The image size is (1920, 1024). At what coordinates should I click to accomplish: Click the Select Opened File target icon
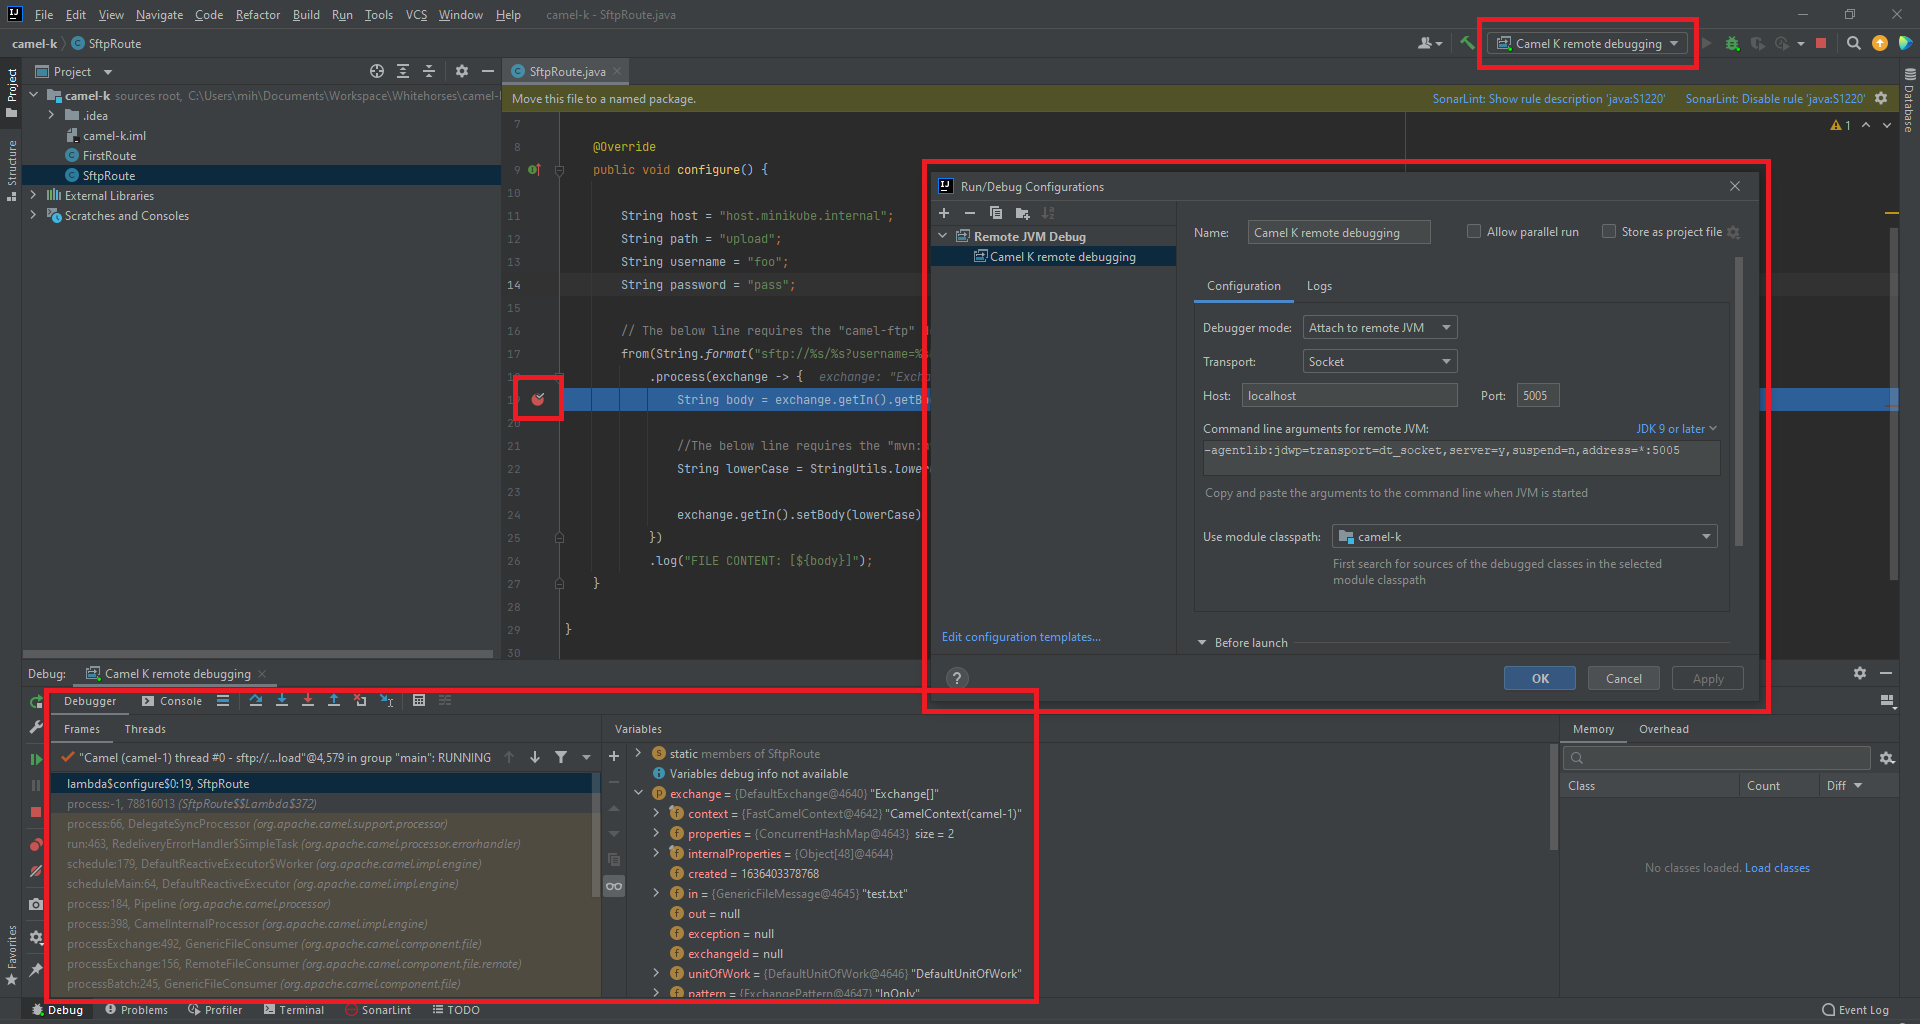pos(377,71)
